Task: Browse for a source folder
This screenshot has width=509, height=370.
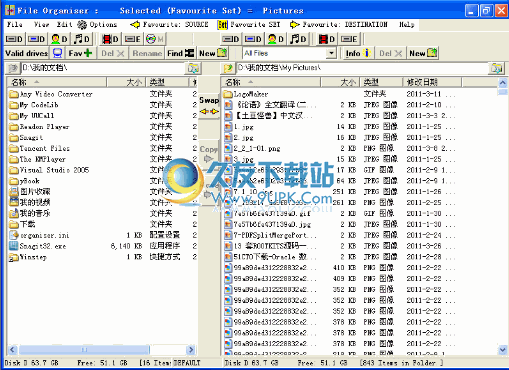Action: click(193, 68)
